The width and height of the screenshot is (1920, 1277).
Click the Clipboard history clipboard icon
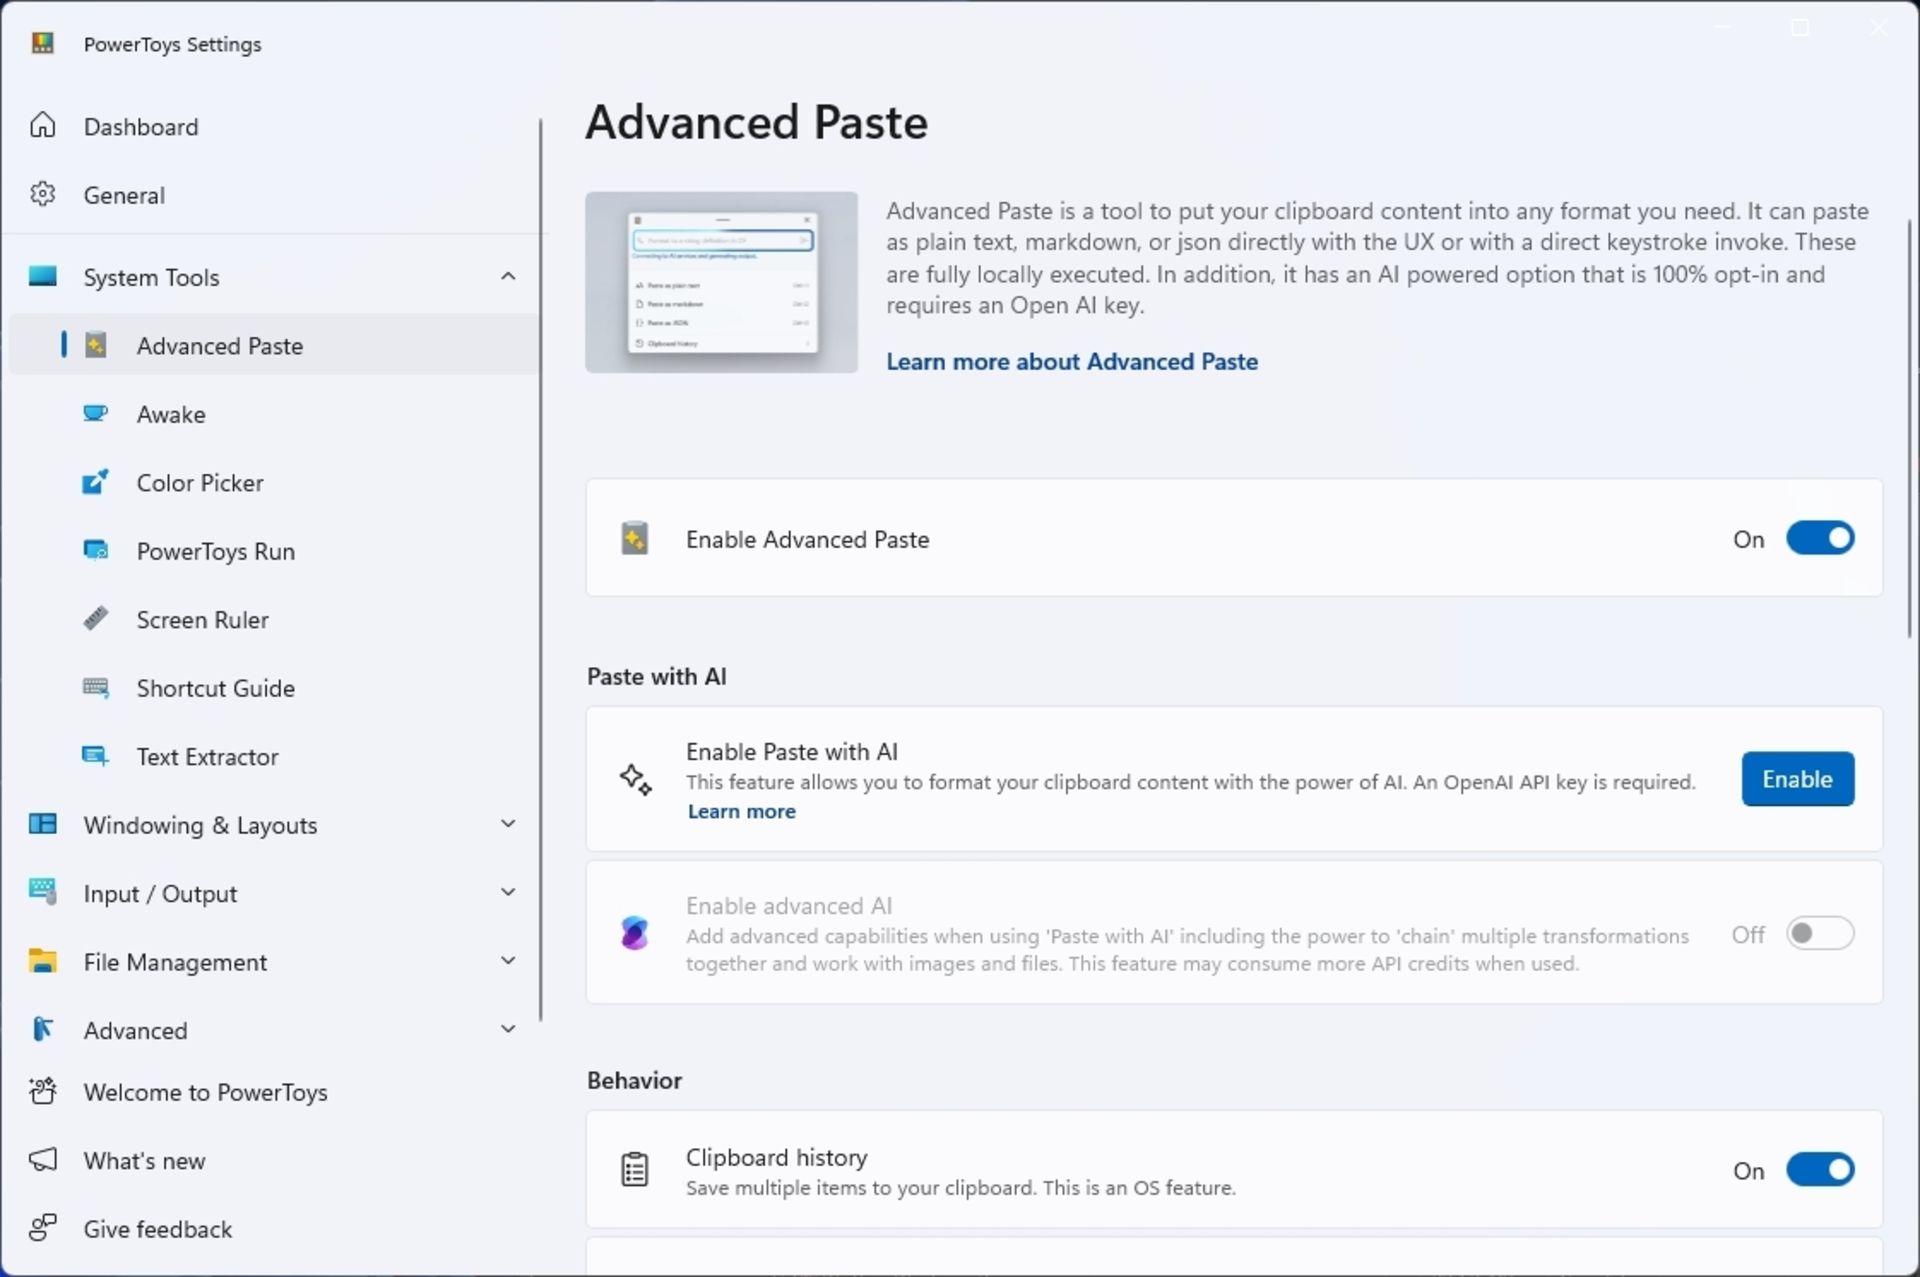[x=635, y=1170]
